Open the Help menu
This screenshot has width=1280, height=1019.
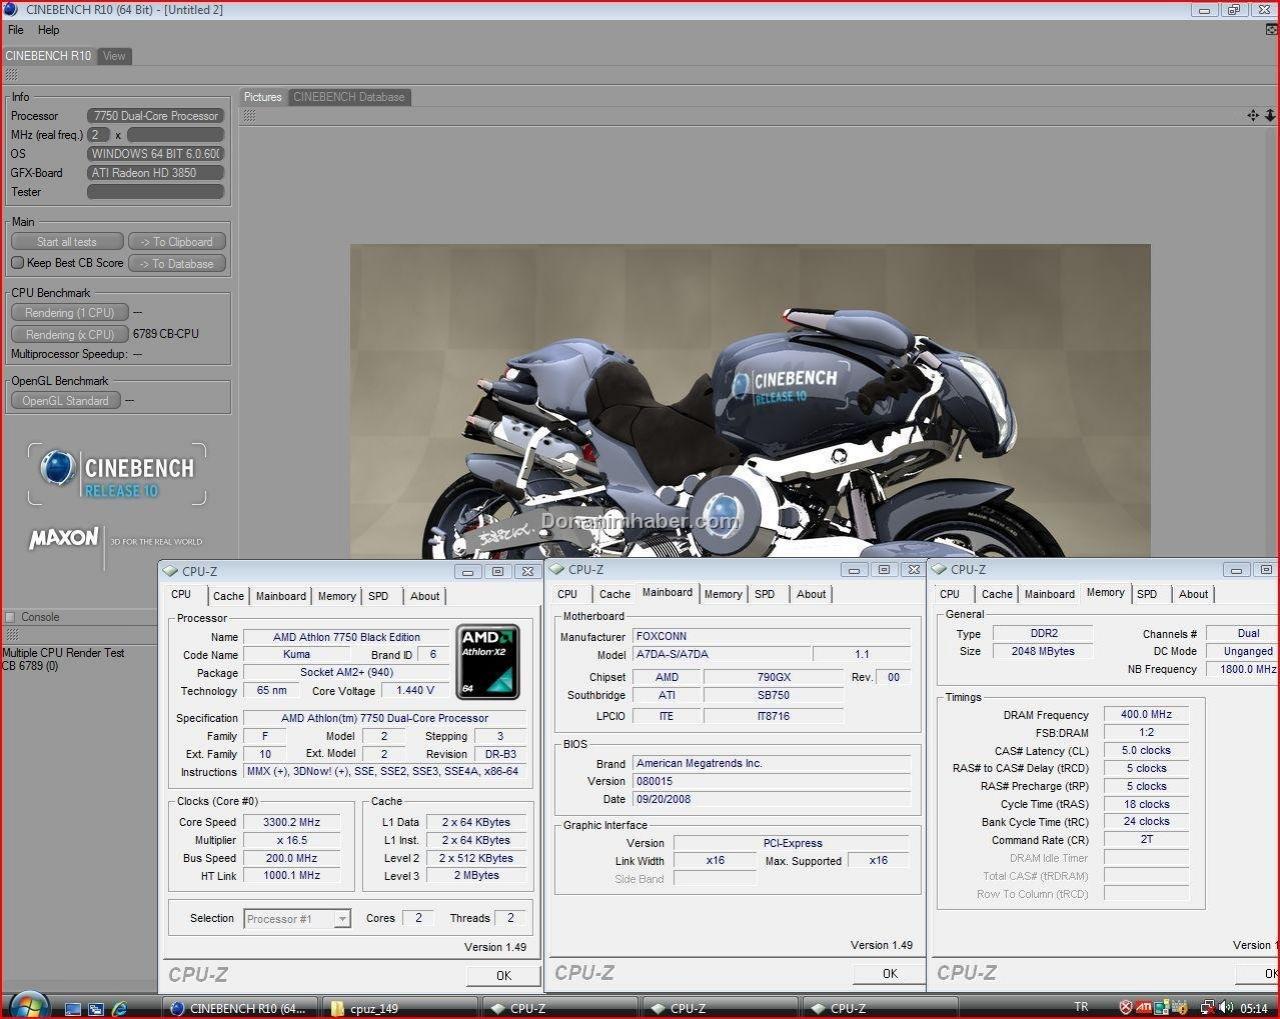[x=48, y=30]
